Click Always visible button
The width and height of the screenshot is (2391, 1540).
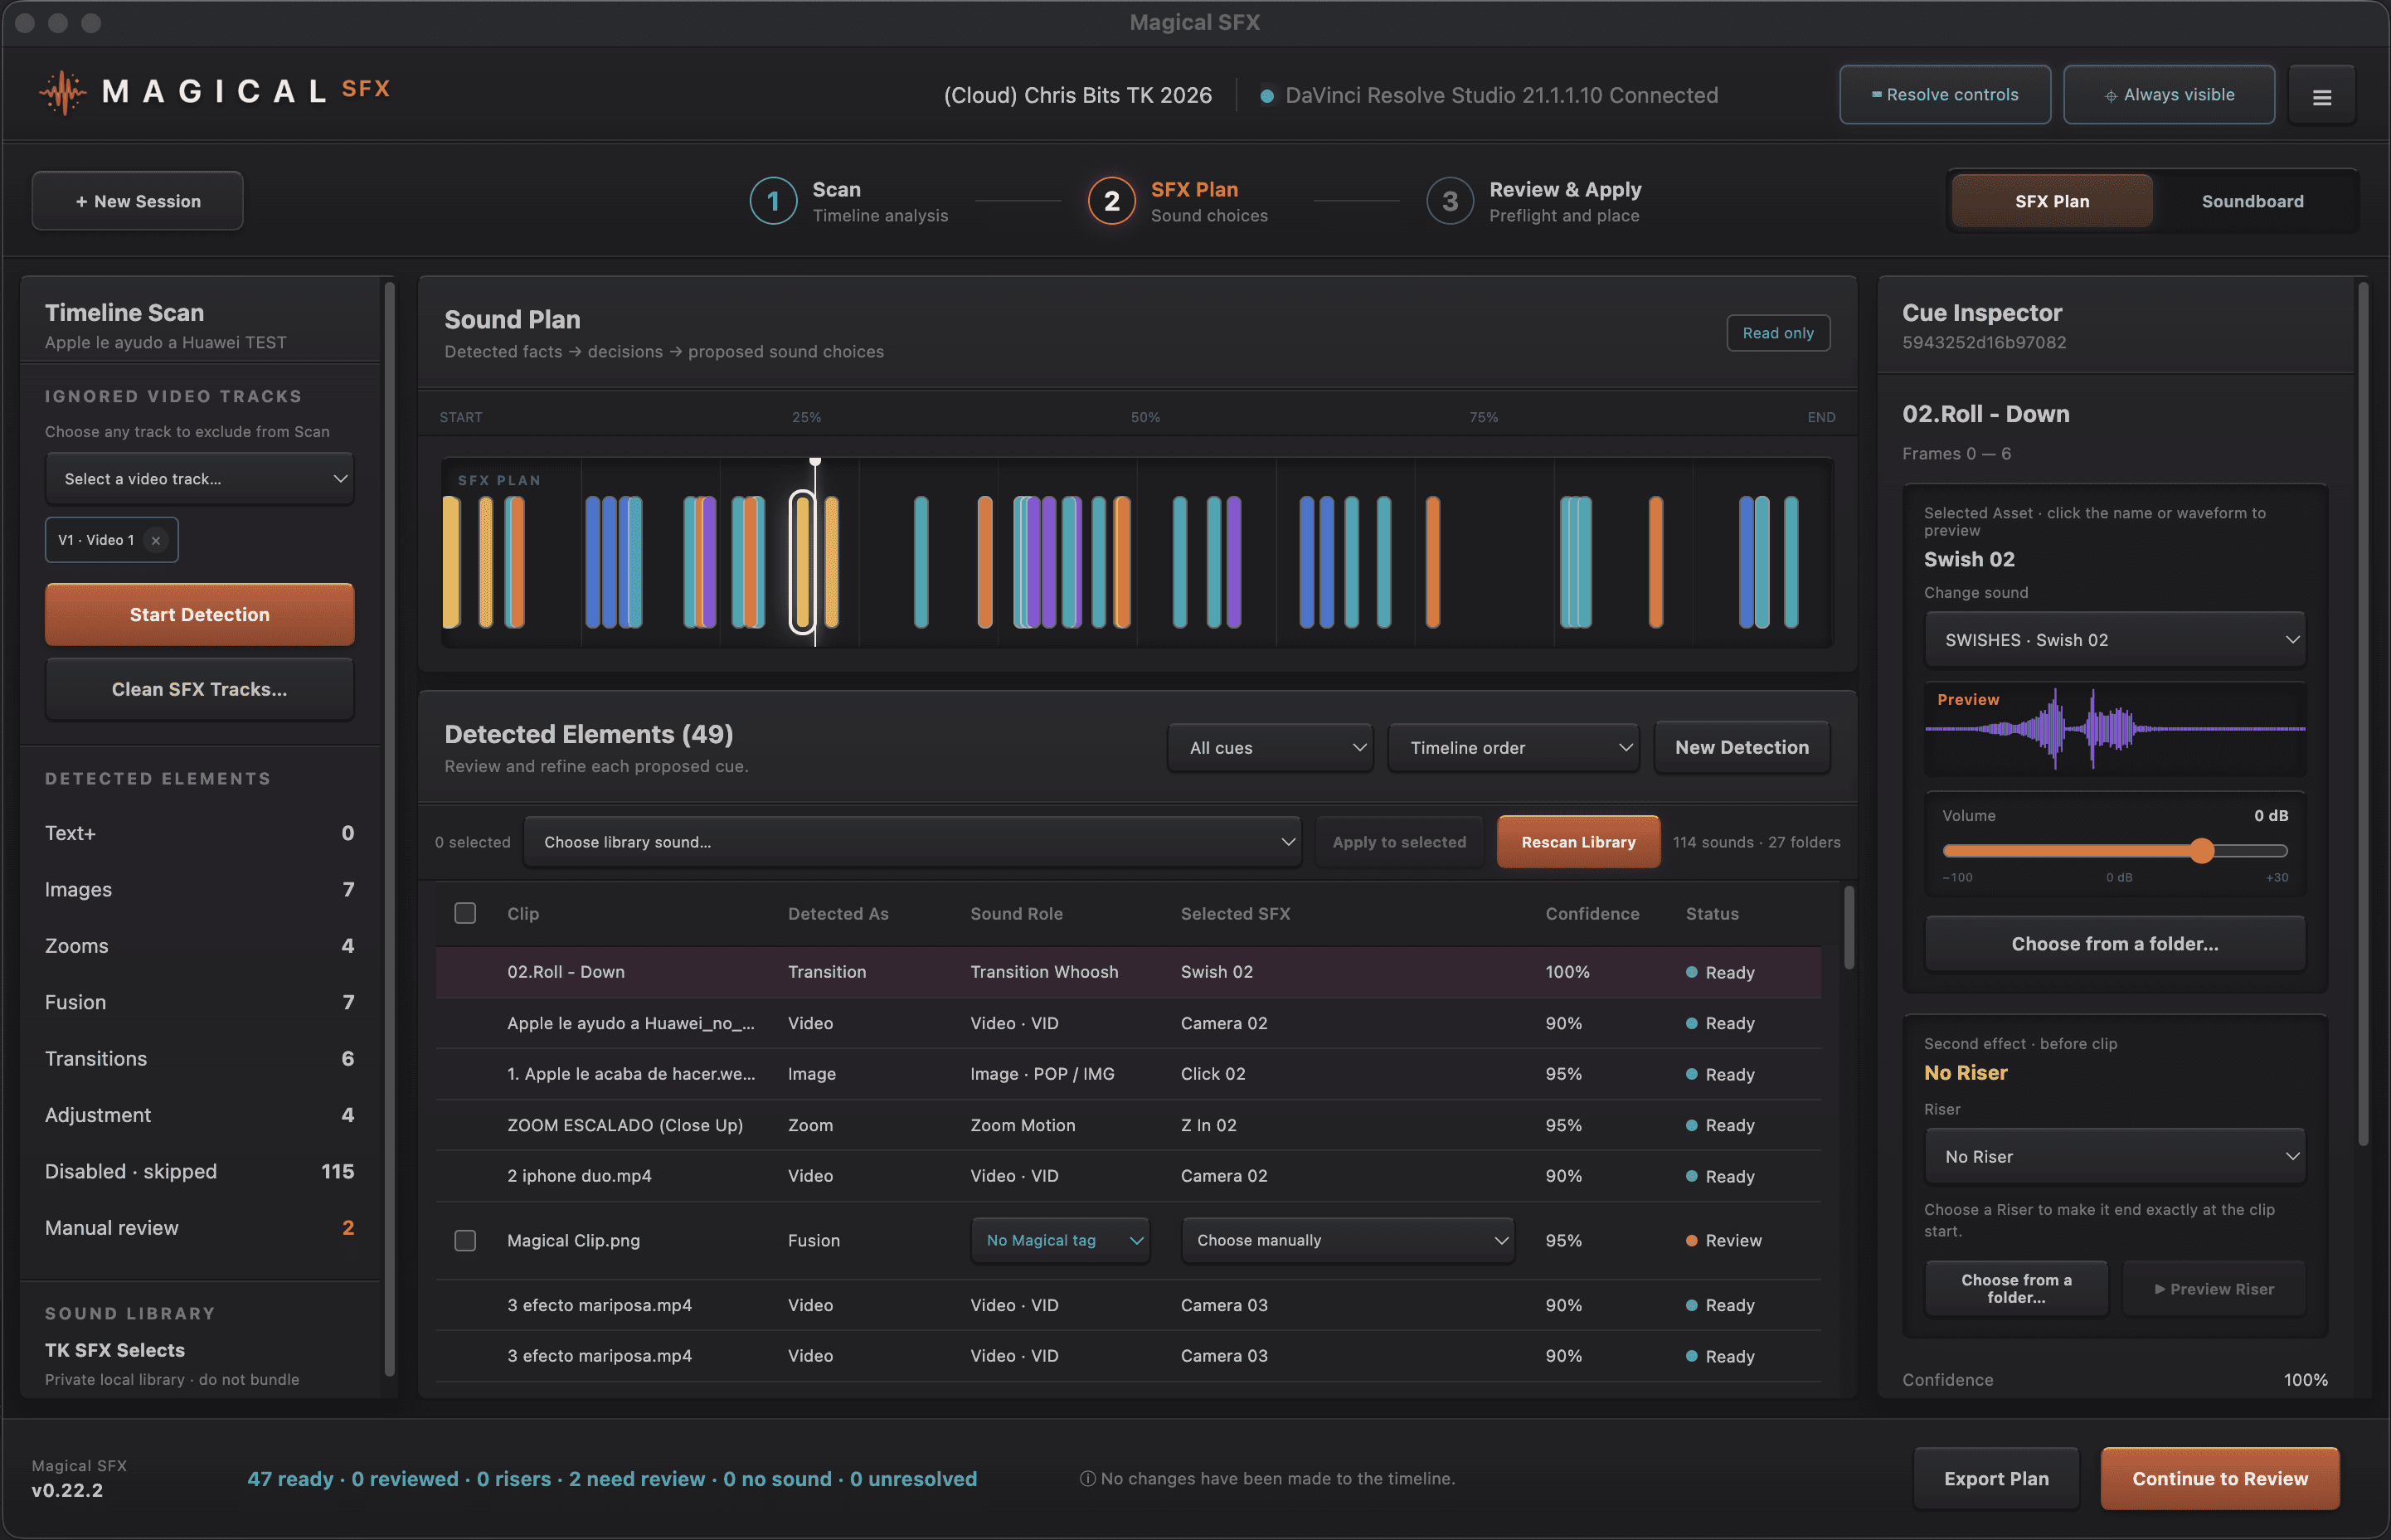2168,95
